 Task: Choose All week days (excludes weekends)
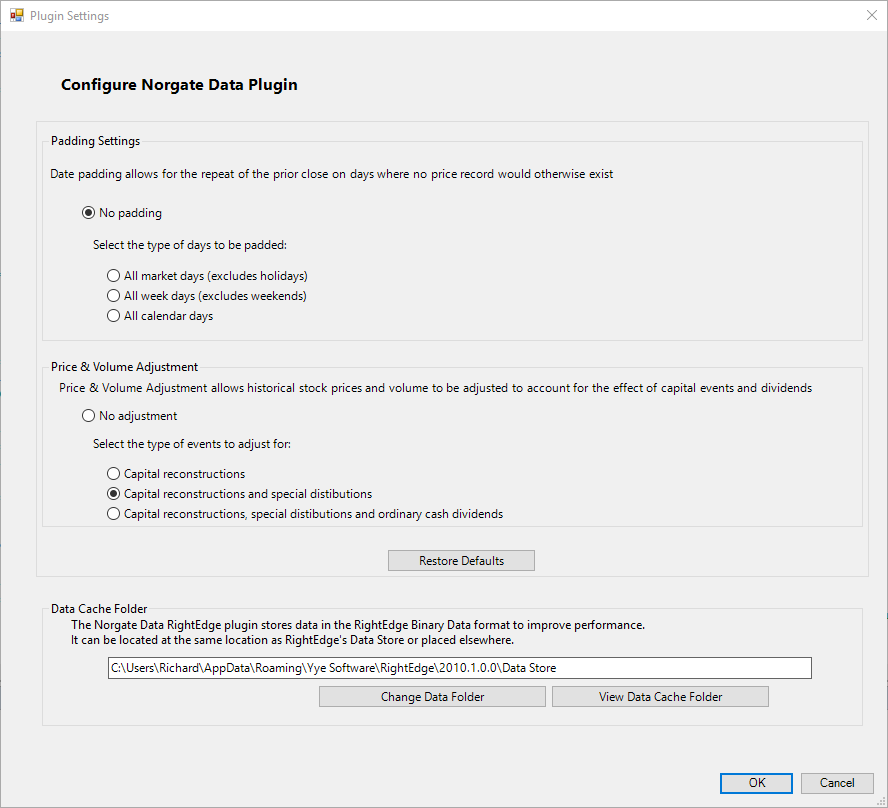click(207, 296)
